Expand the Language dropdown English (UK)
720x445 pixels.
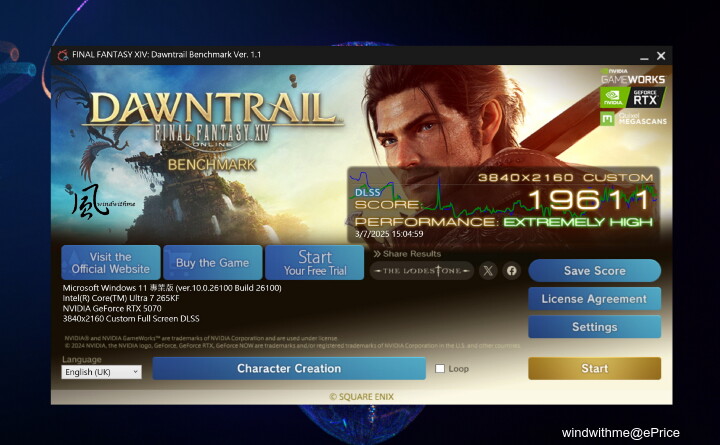pyautogui.click(x=101, y=372)
